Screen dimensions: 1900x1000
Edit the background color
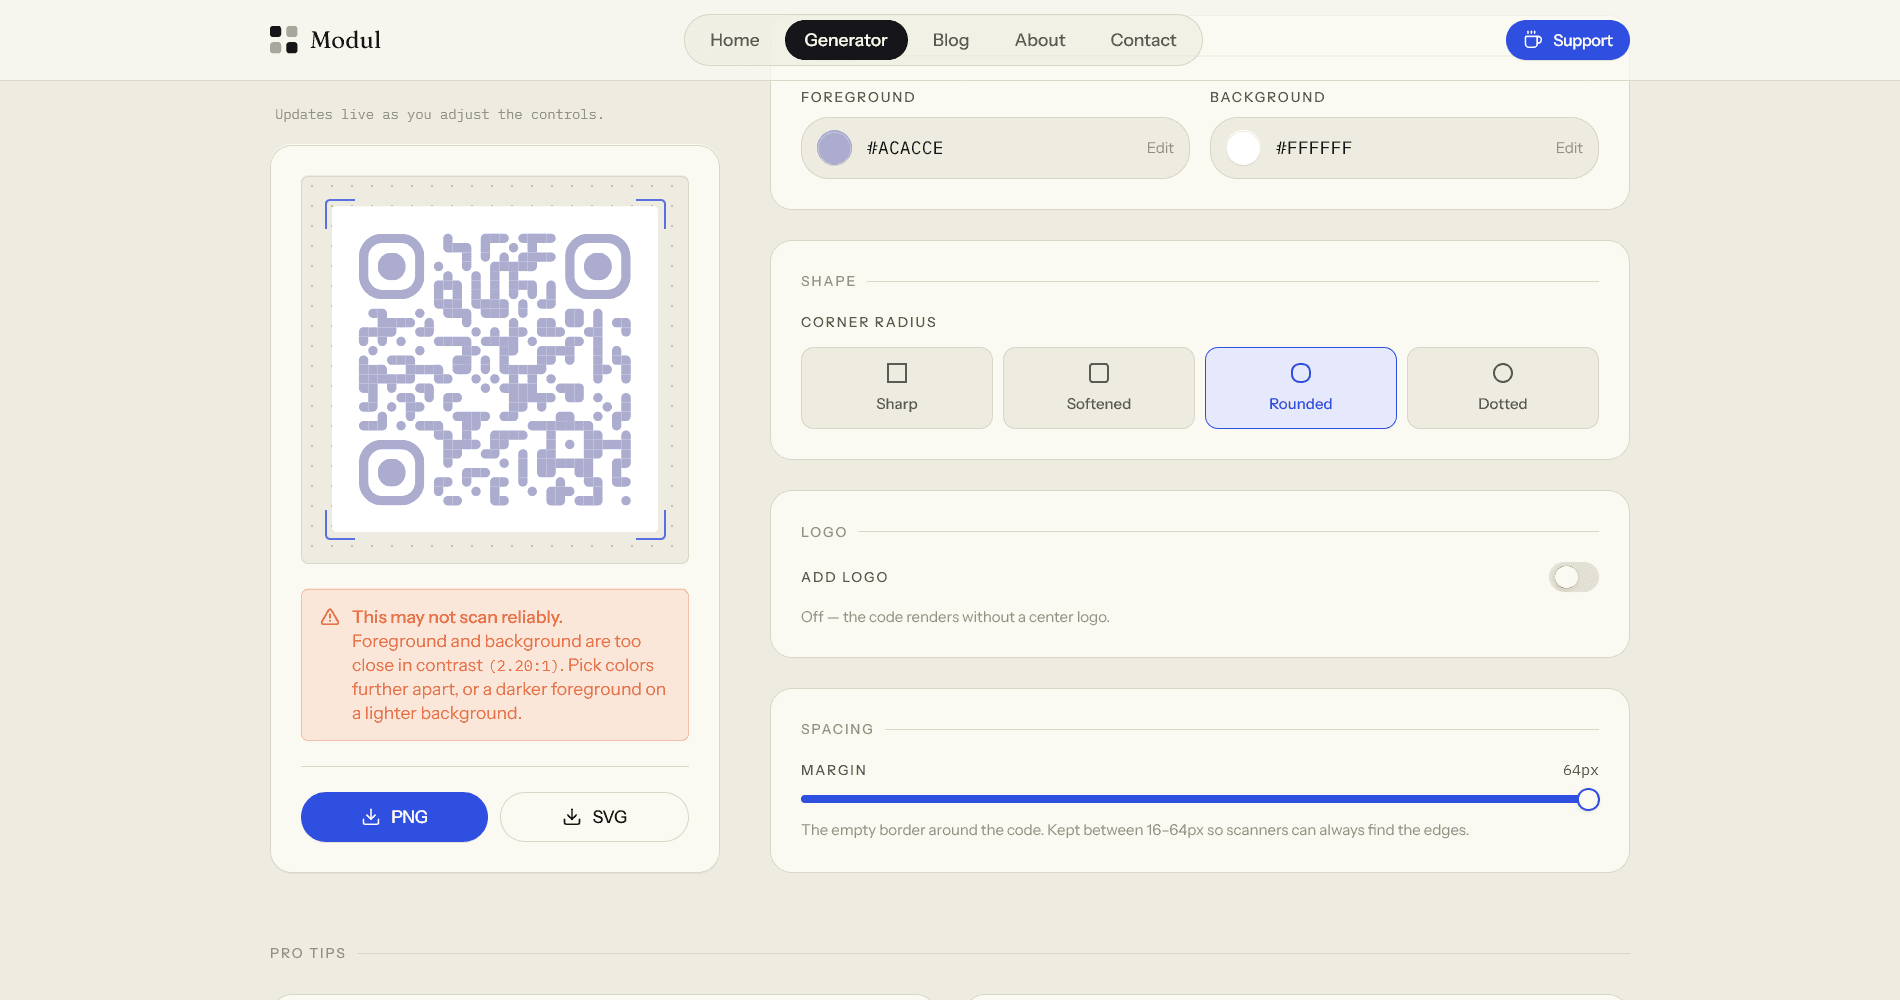pos(1569,148)
